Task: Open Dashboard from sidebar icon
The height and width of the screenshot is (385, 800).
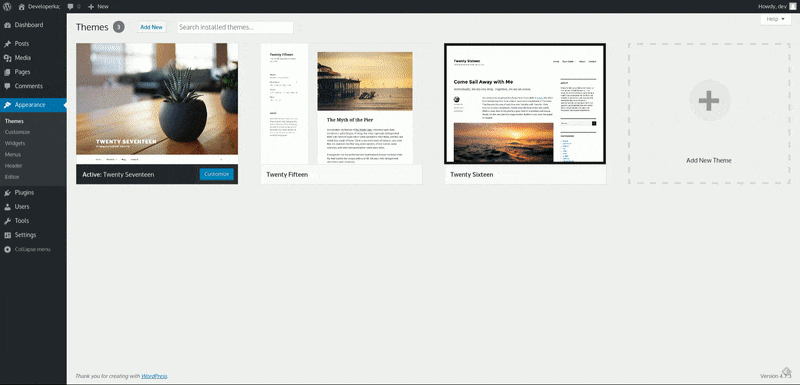Action: [7, 25]
